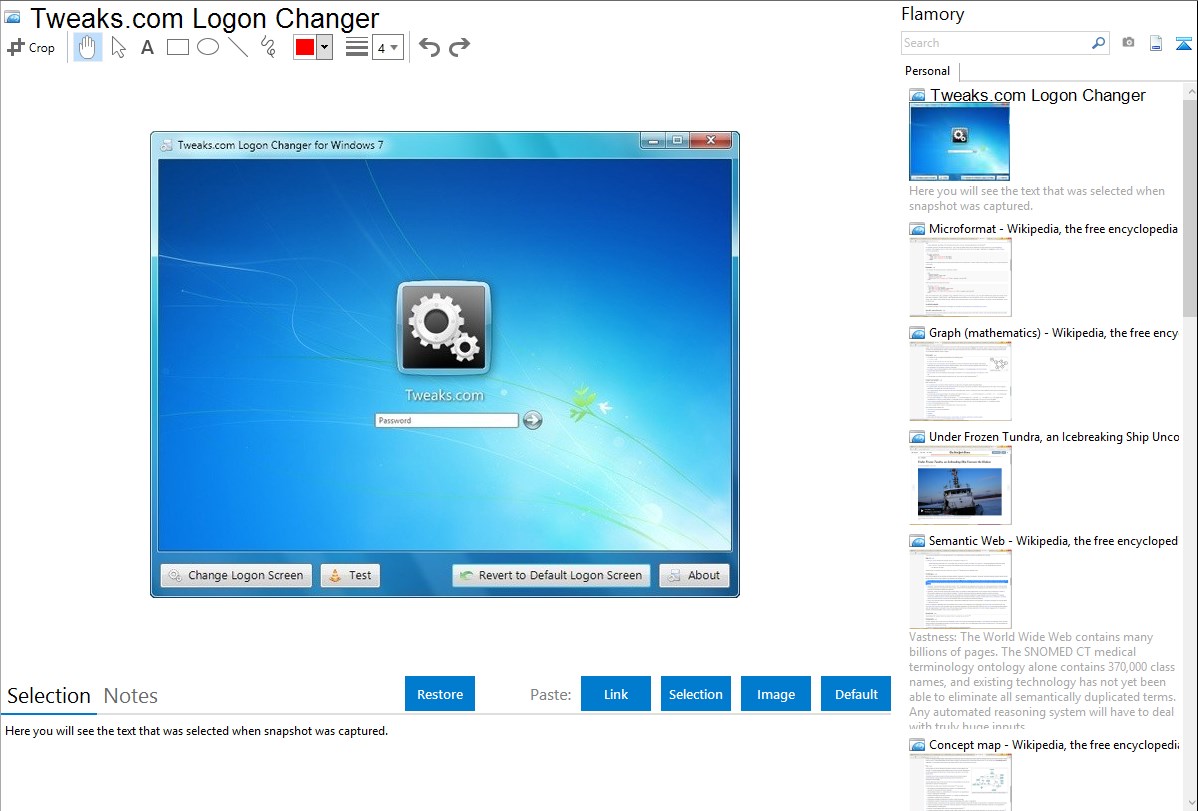Maximize the Logon Changer window in screenshot
Viewport: 1198px width, 811px height.
tap(677, 140)
